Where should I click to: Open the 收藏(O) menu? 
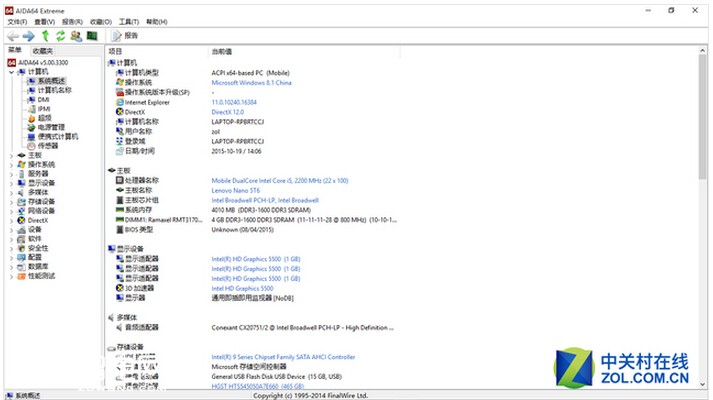click(x=100, y=22)
